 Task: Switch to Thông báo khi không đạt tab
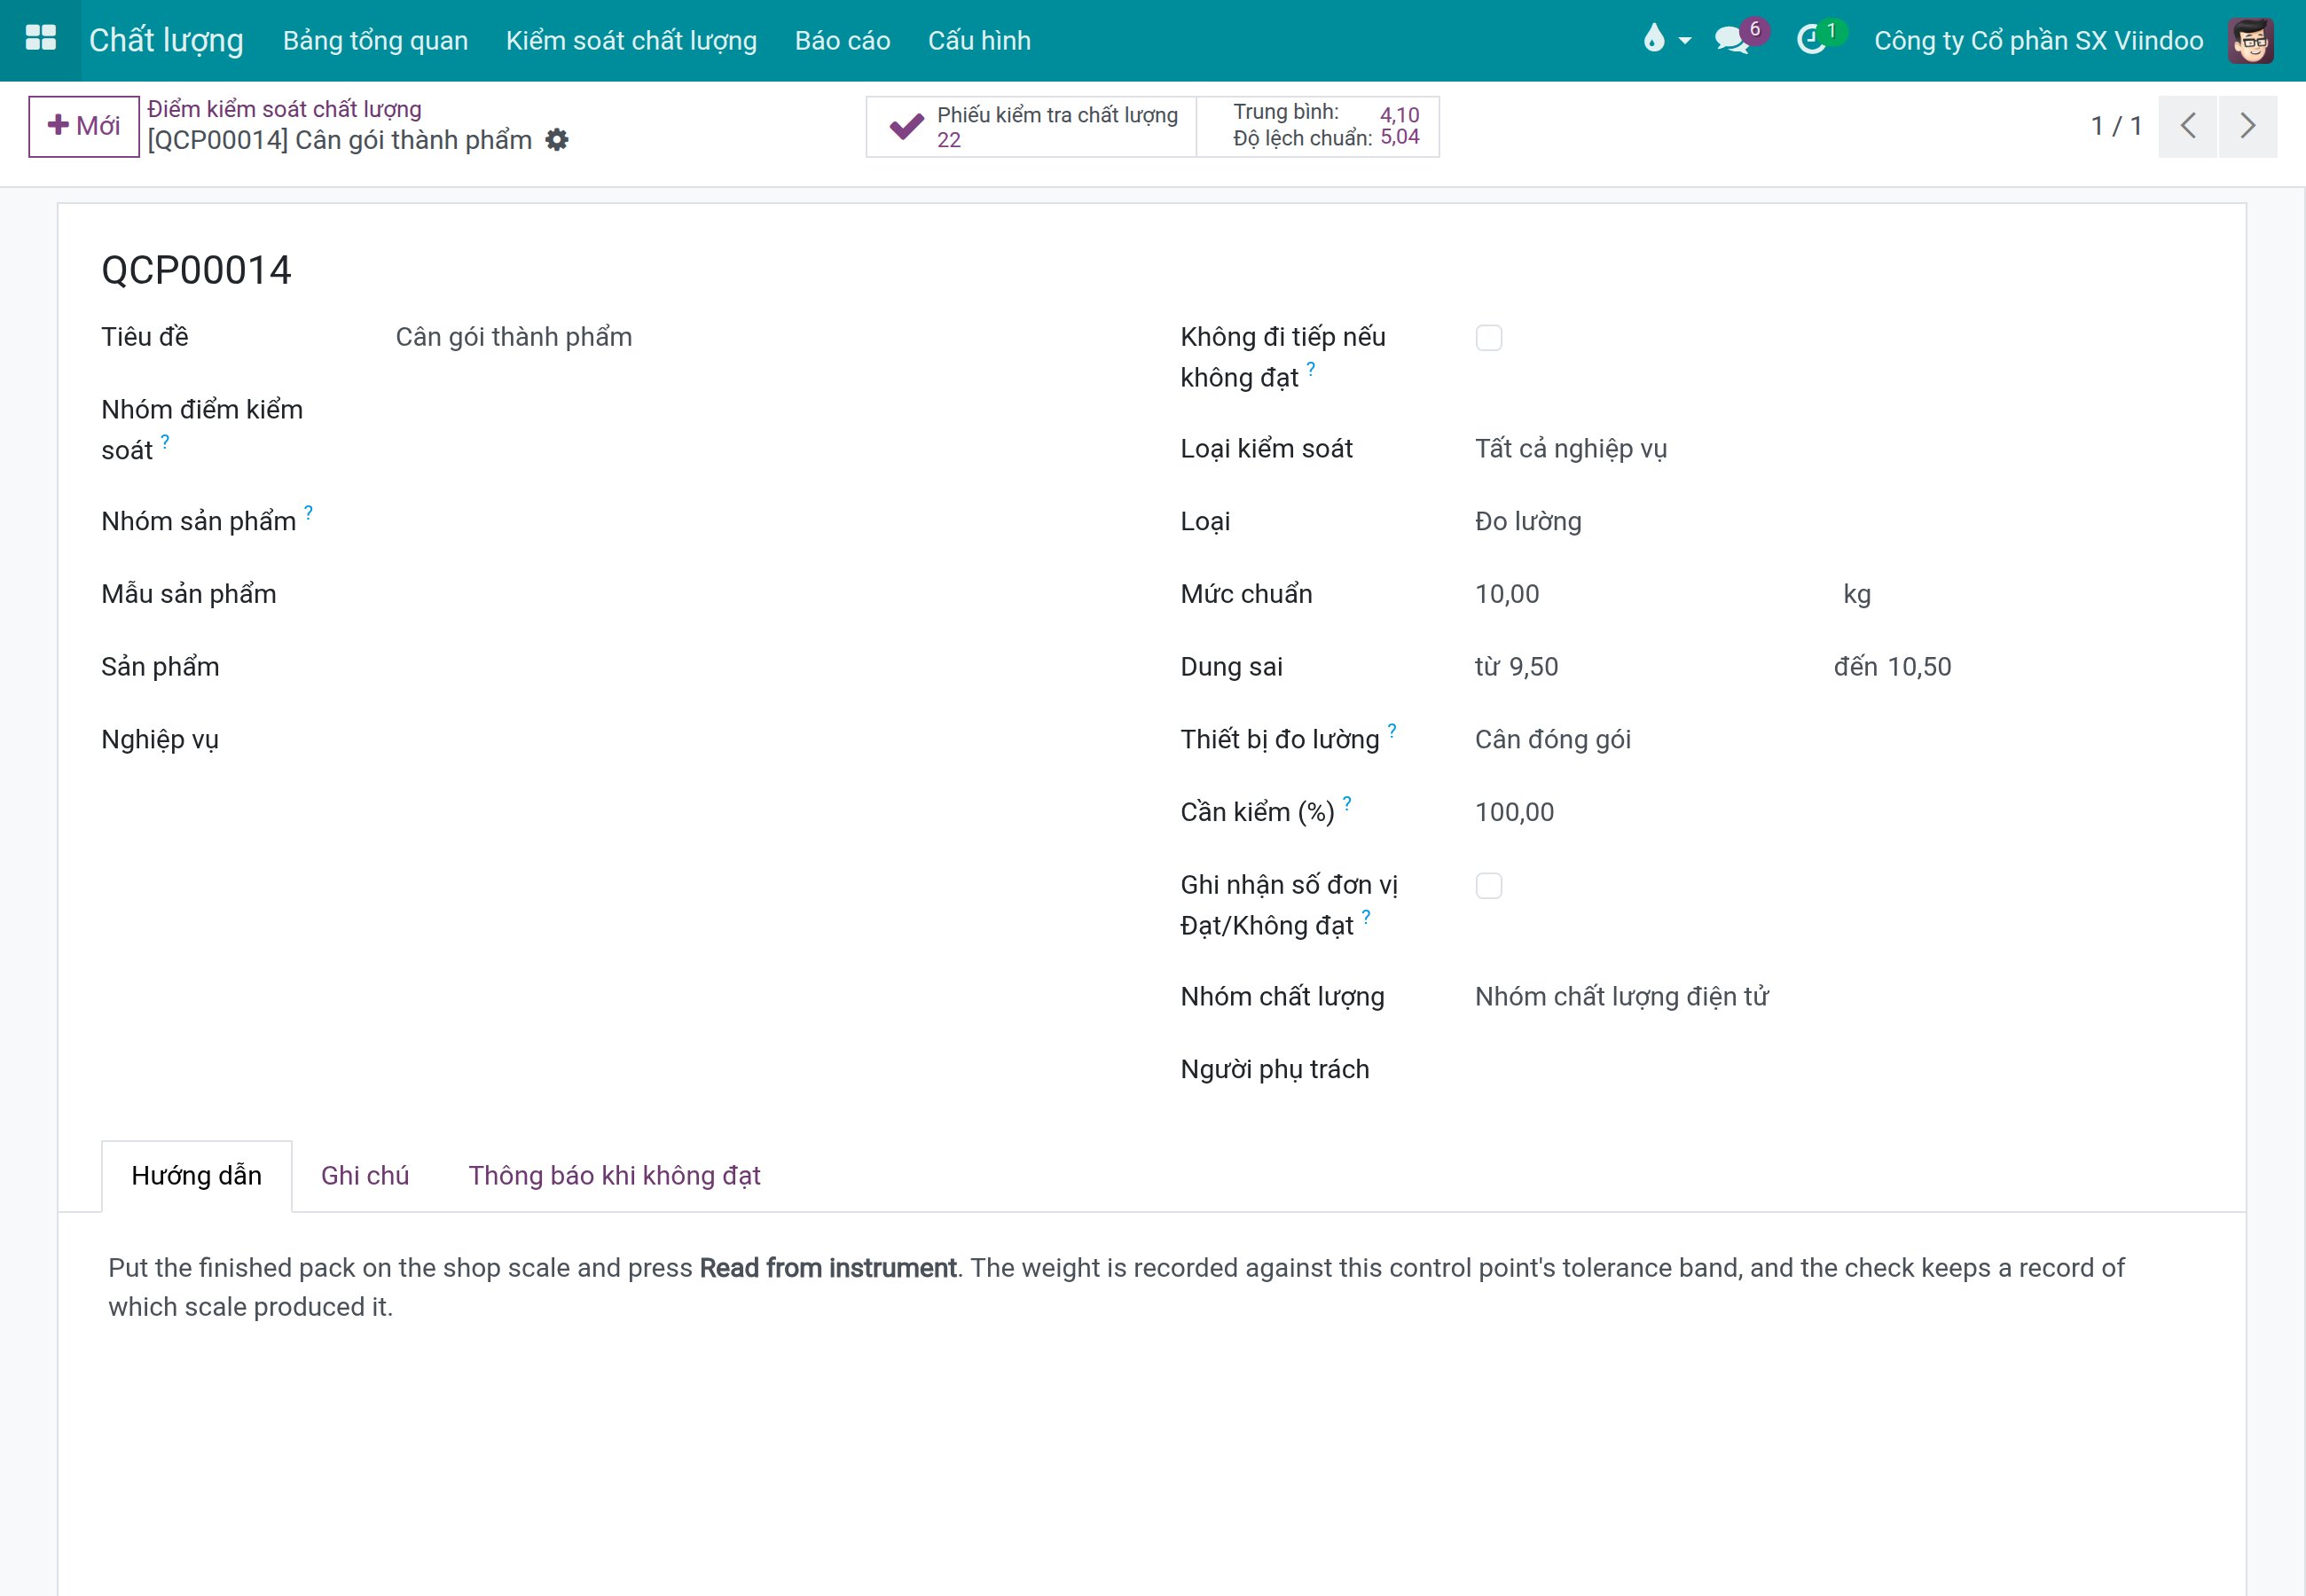click(614, 1176)
